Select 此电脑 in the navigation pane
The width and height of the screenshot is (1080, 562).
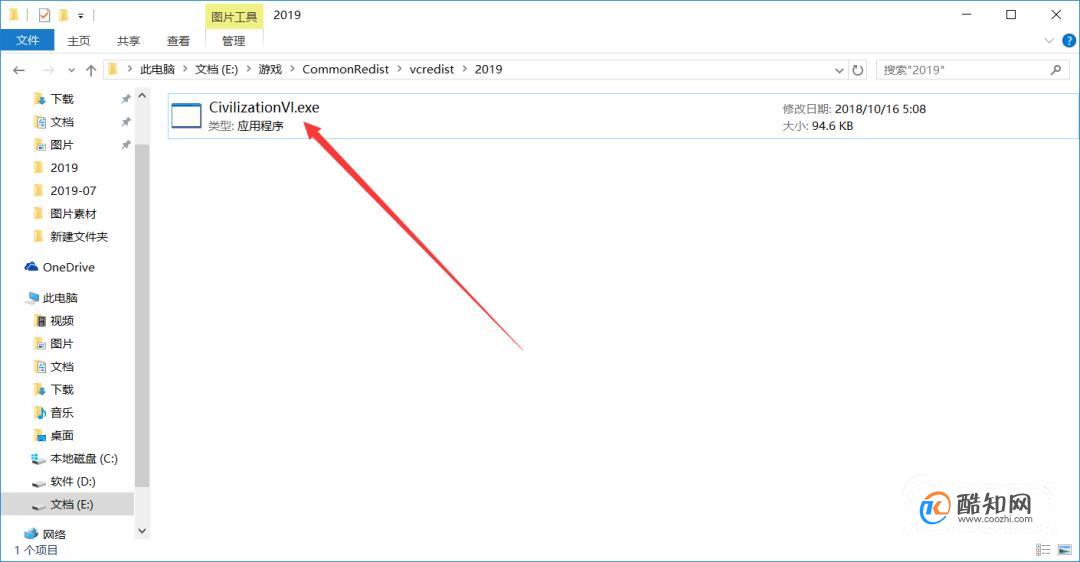coord(60,298)
